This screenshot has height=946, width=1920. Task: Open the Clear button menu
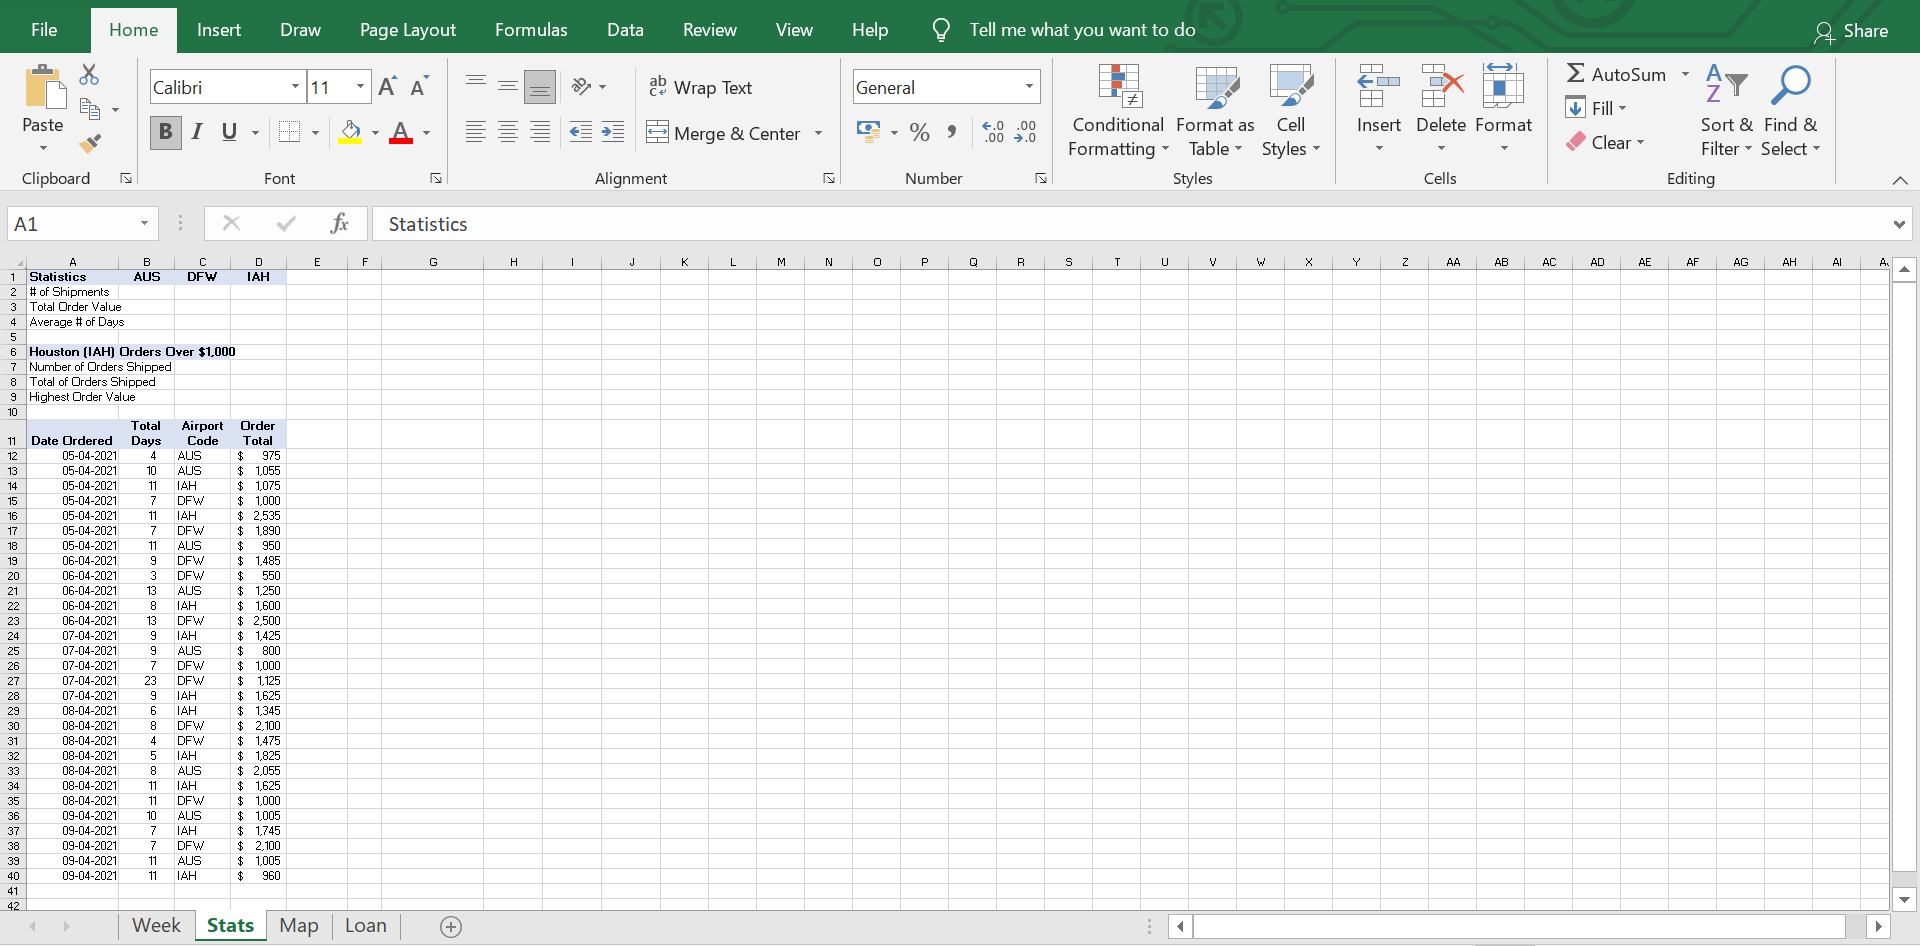tap(1605, 142)
